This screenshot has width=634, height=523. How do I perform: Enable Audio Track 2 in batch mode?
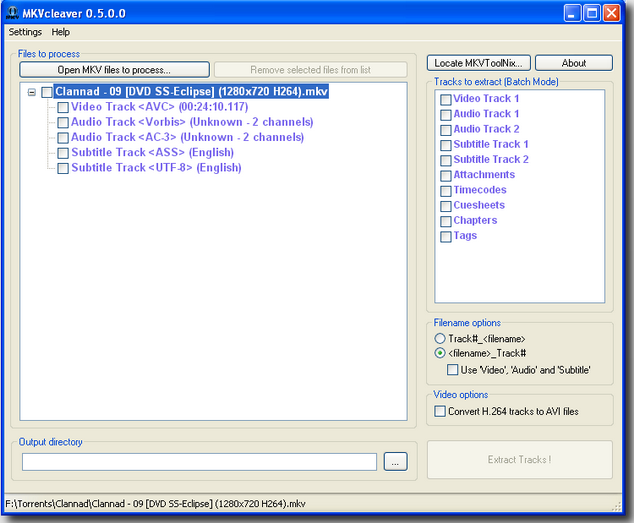coord(446,130)
